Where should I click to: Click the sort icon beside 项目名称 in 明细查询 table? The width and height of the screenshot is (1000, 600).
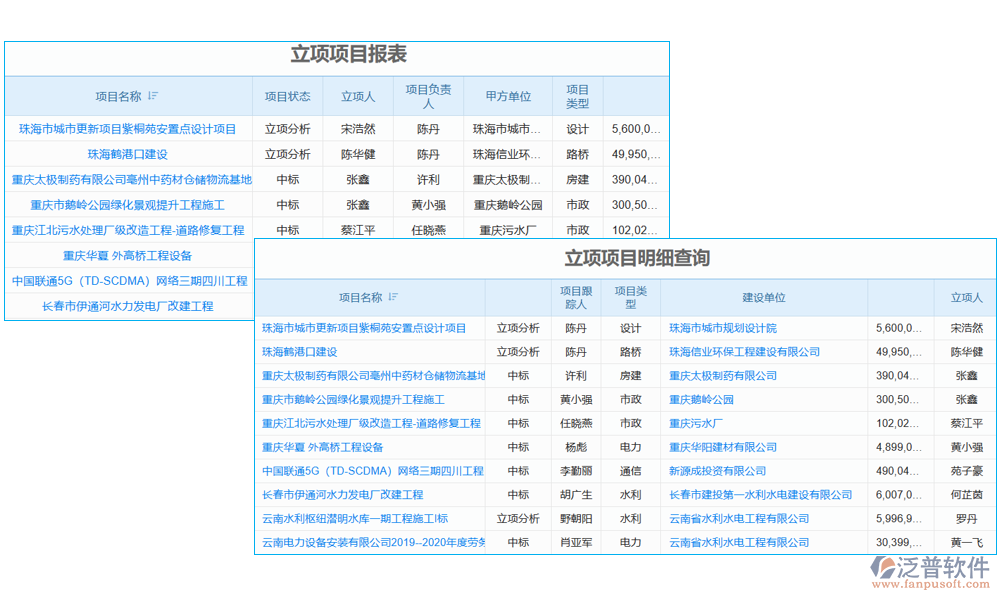[395, 297]
